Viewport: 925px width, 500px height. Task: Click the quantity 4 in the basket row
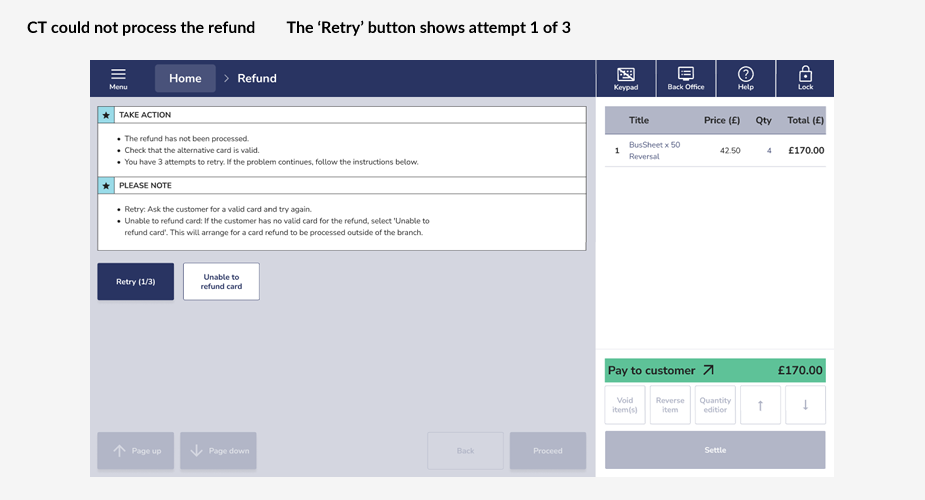pos(769,150)
